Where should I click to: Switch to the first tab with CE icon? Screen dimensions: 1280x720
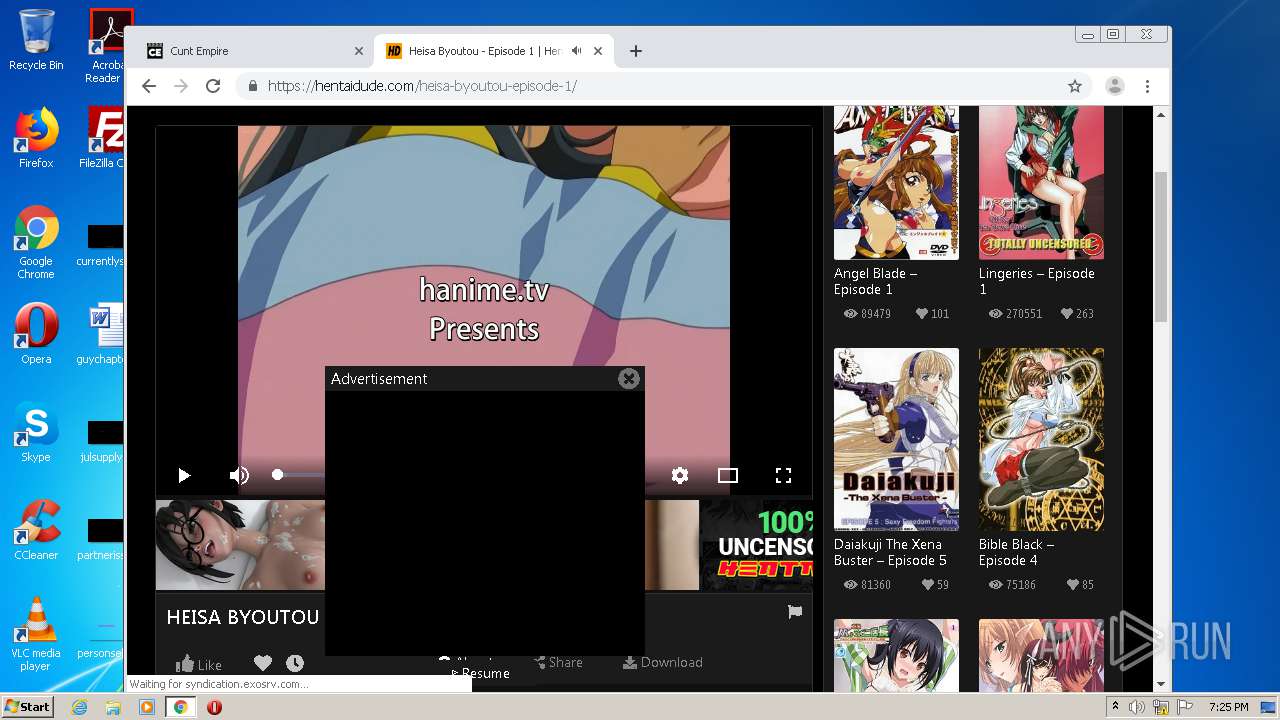[x=253, y=51]
